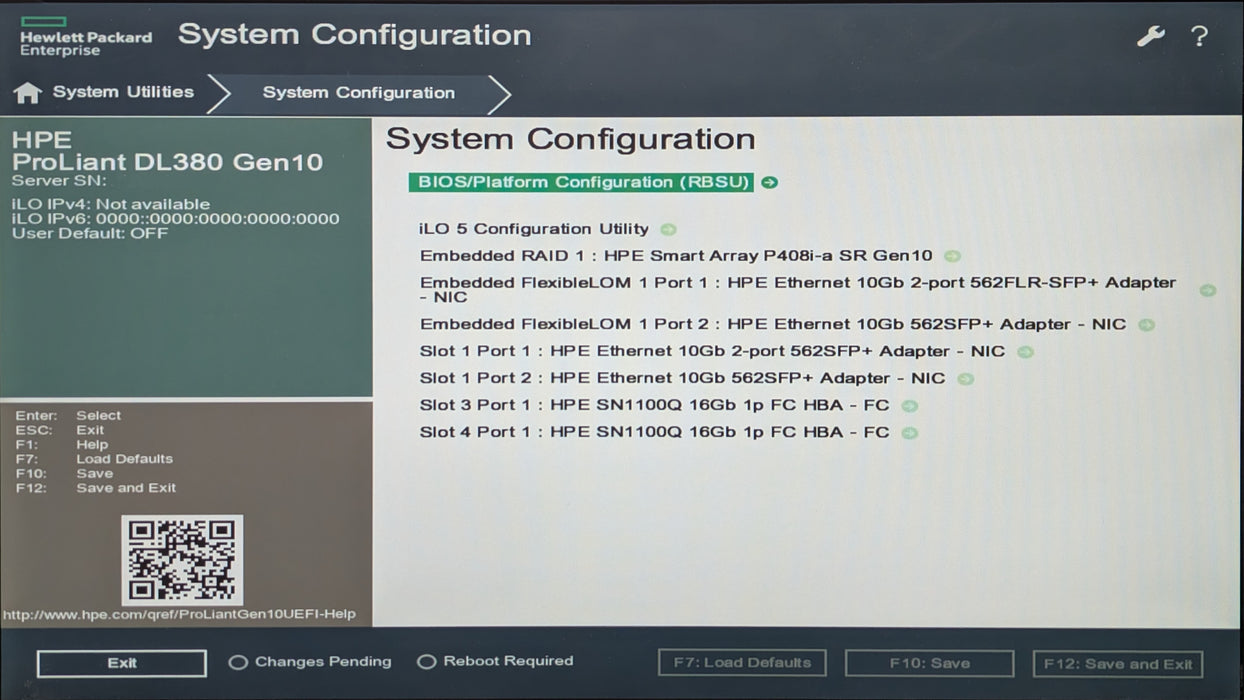Viewport: 1244px width, 700px height.
Task: Open help via the question mark icon
Action: pyautogui.click(x=1199, y=37)
